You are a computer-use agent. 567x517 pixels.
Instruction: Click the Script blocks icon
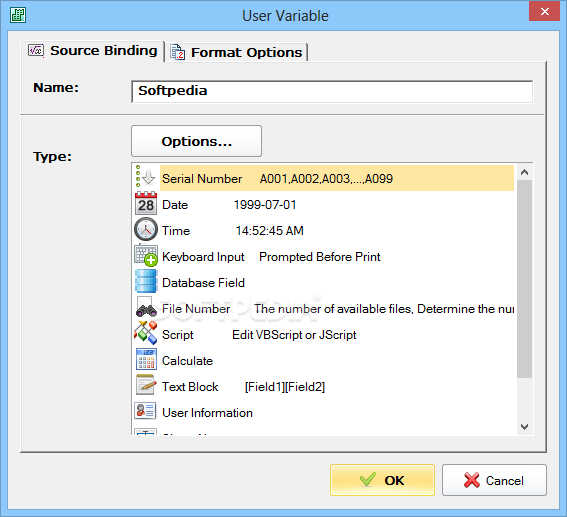point(146,333)
